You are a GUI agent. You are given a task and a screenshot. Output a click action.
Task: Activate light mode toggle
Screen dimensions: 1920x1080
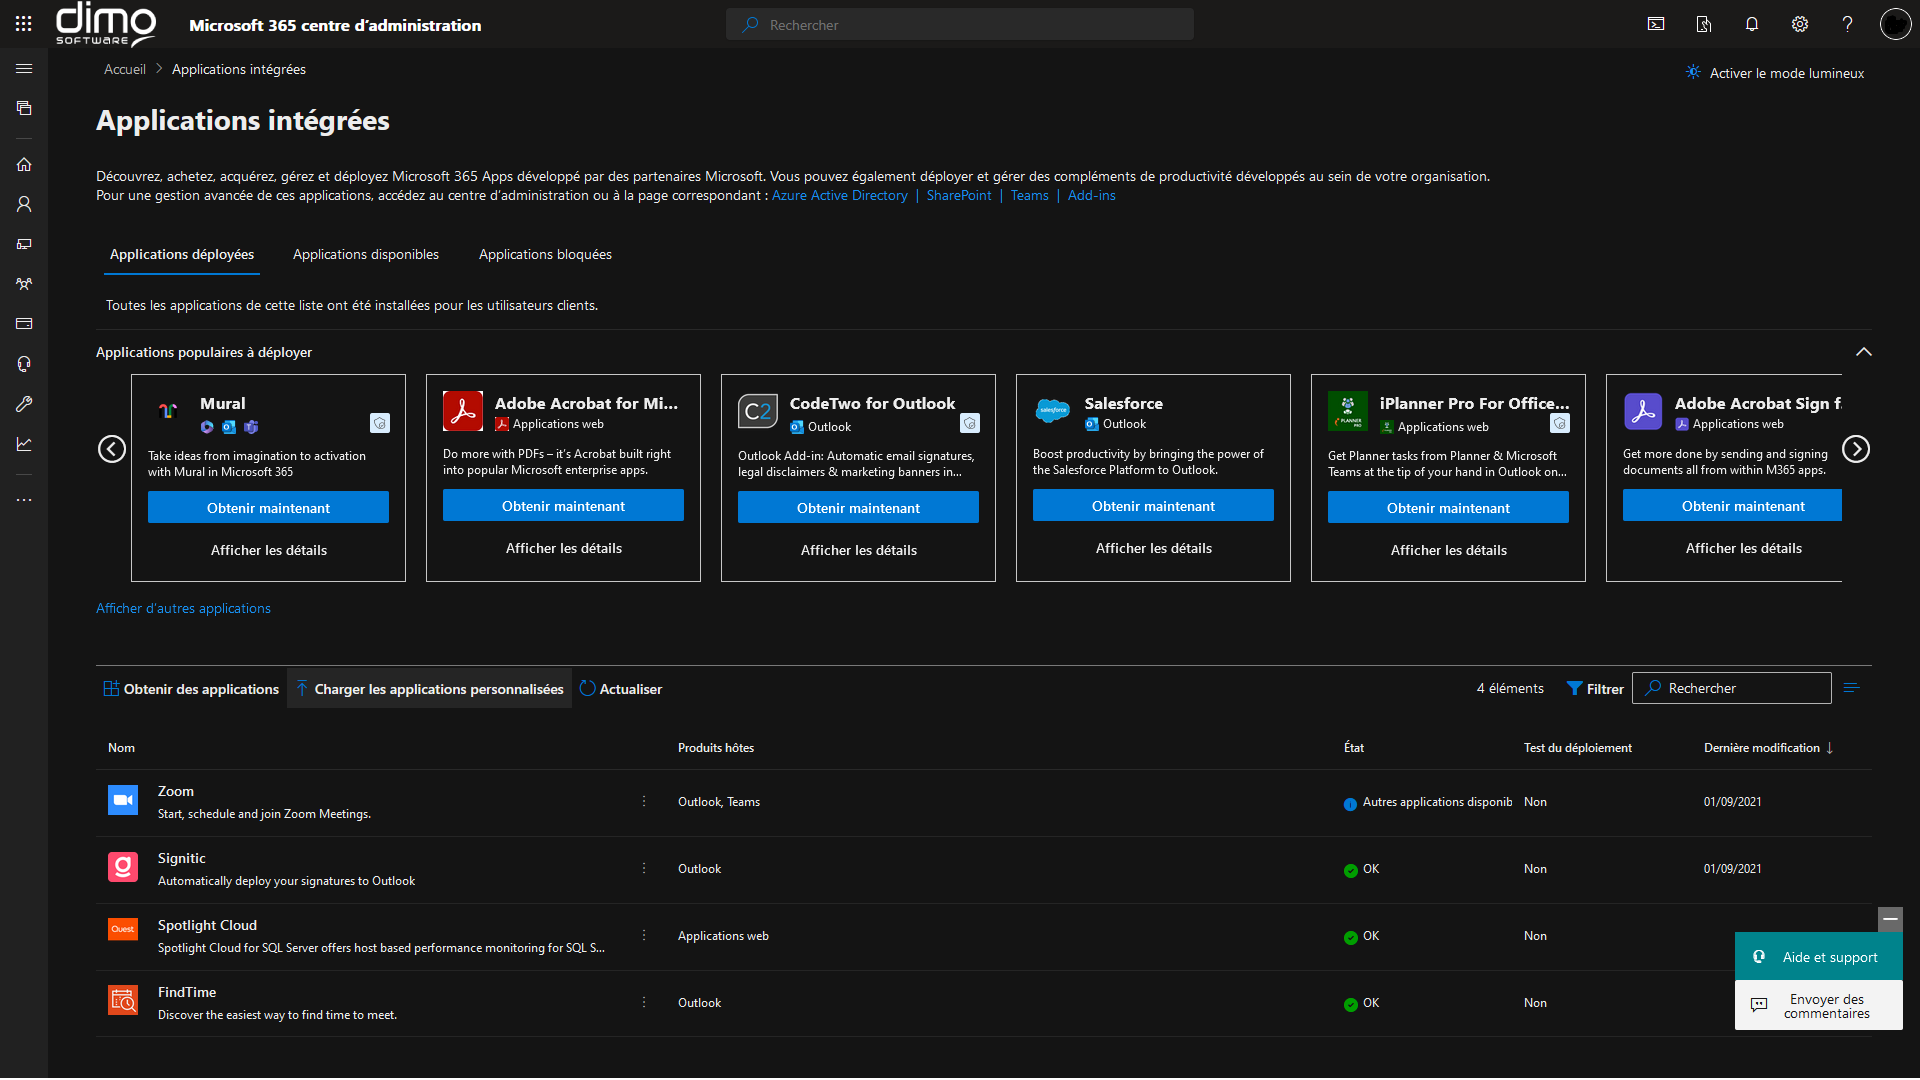coord(1774,73)
